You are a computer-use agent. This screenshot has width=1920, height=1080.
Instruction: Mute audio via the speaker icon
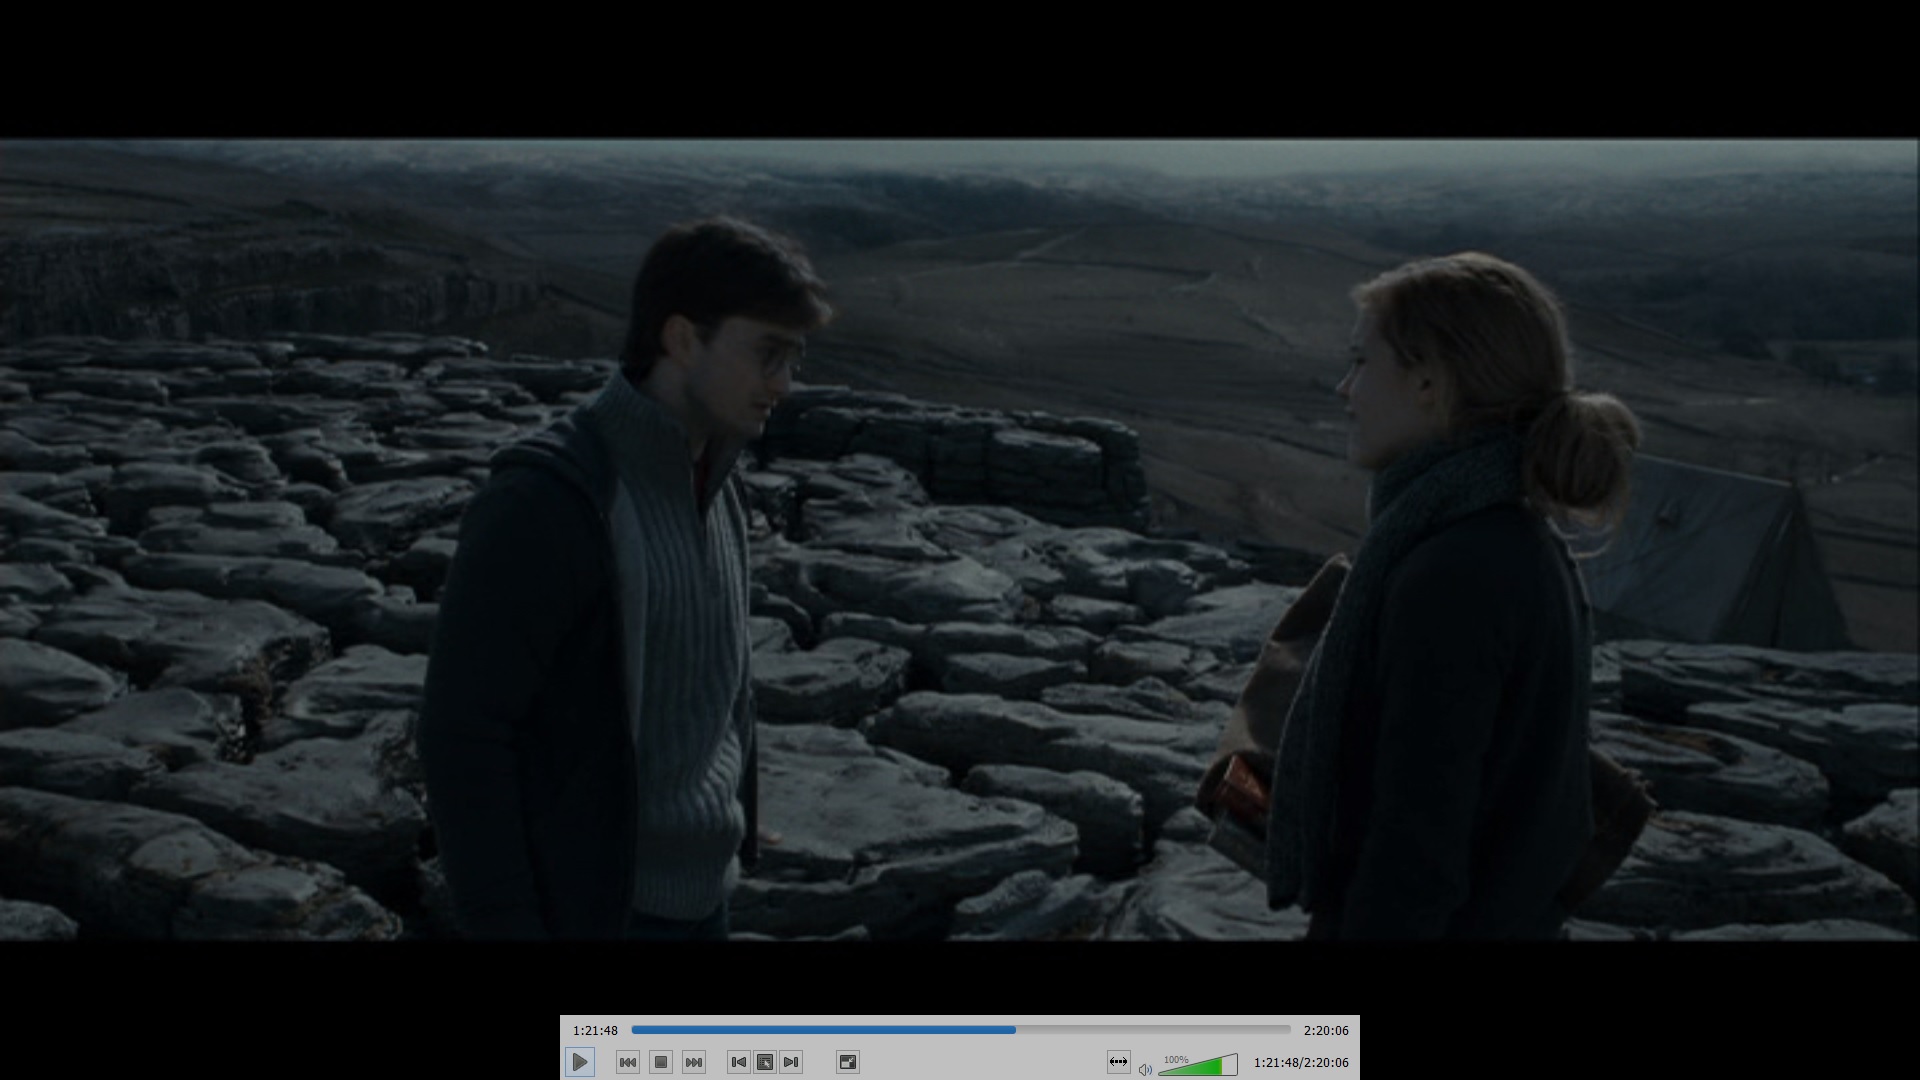tap(1145, 1069)
